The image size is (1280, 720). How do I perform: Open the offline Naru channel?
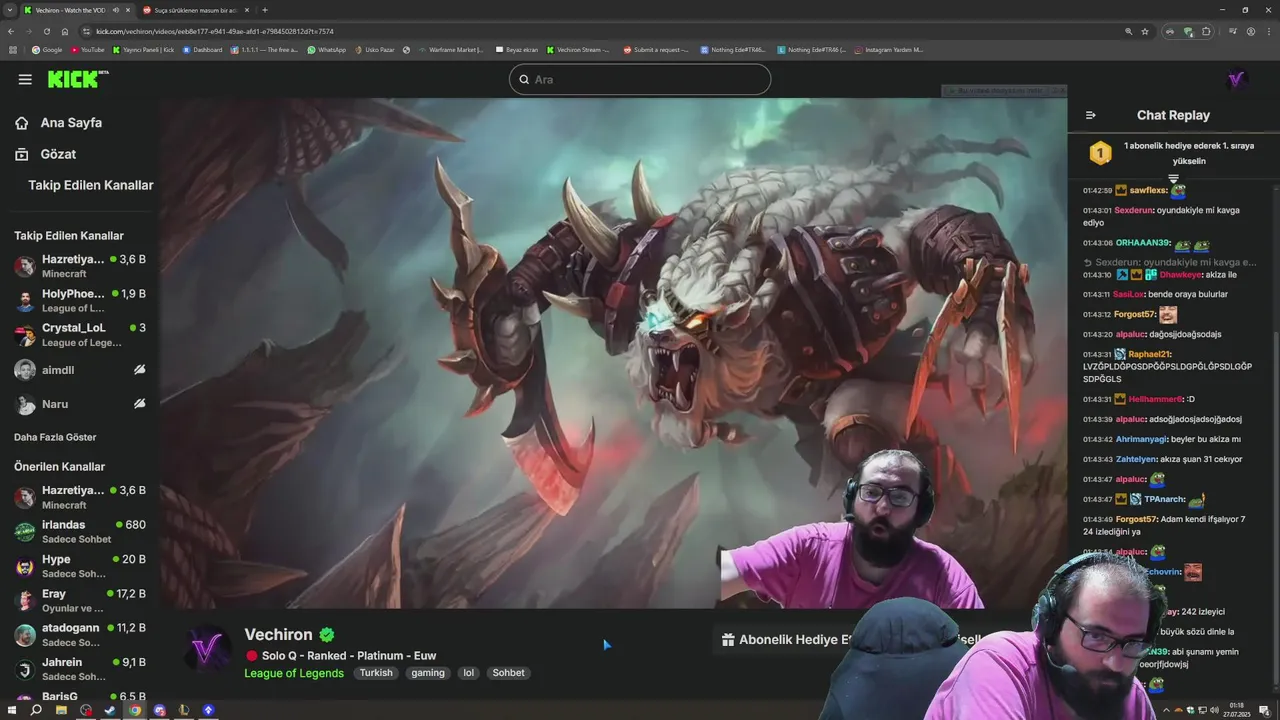coord(80,404)
